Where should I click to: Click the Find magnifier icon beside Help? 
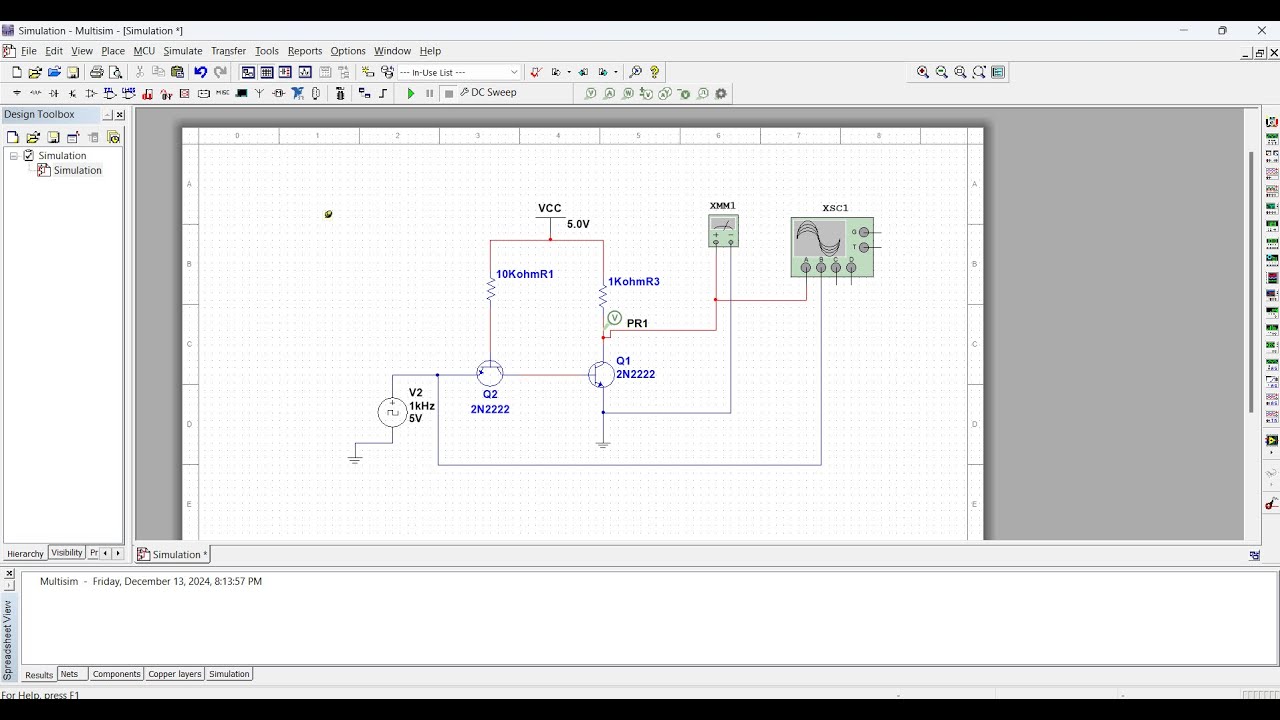click(x=635, y=72)
